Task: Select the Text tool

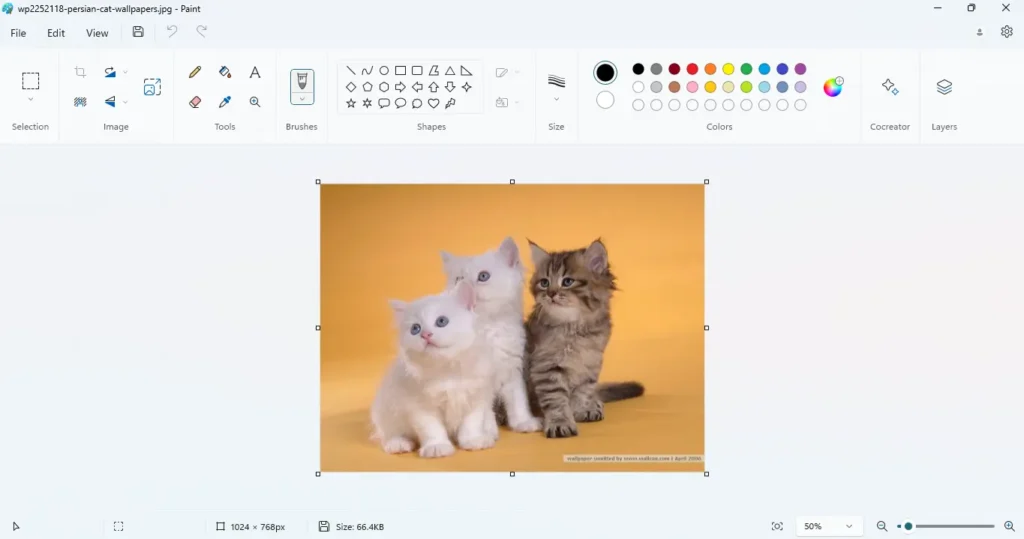Action: 255,72
